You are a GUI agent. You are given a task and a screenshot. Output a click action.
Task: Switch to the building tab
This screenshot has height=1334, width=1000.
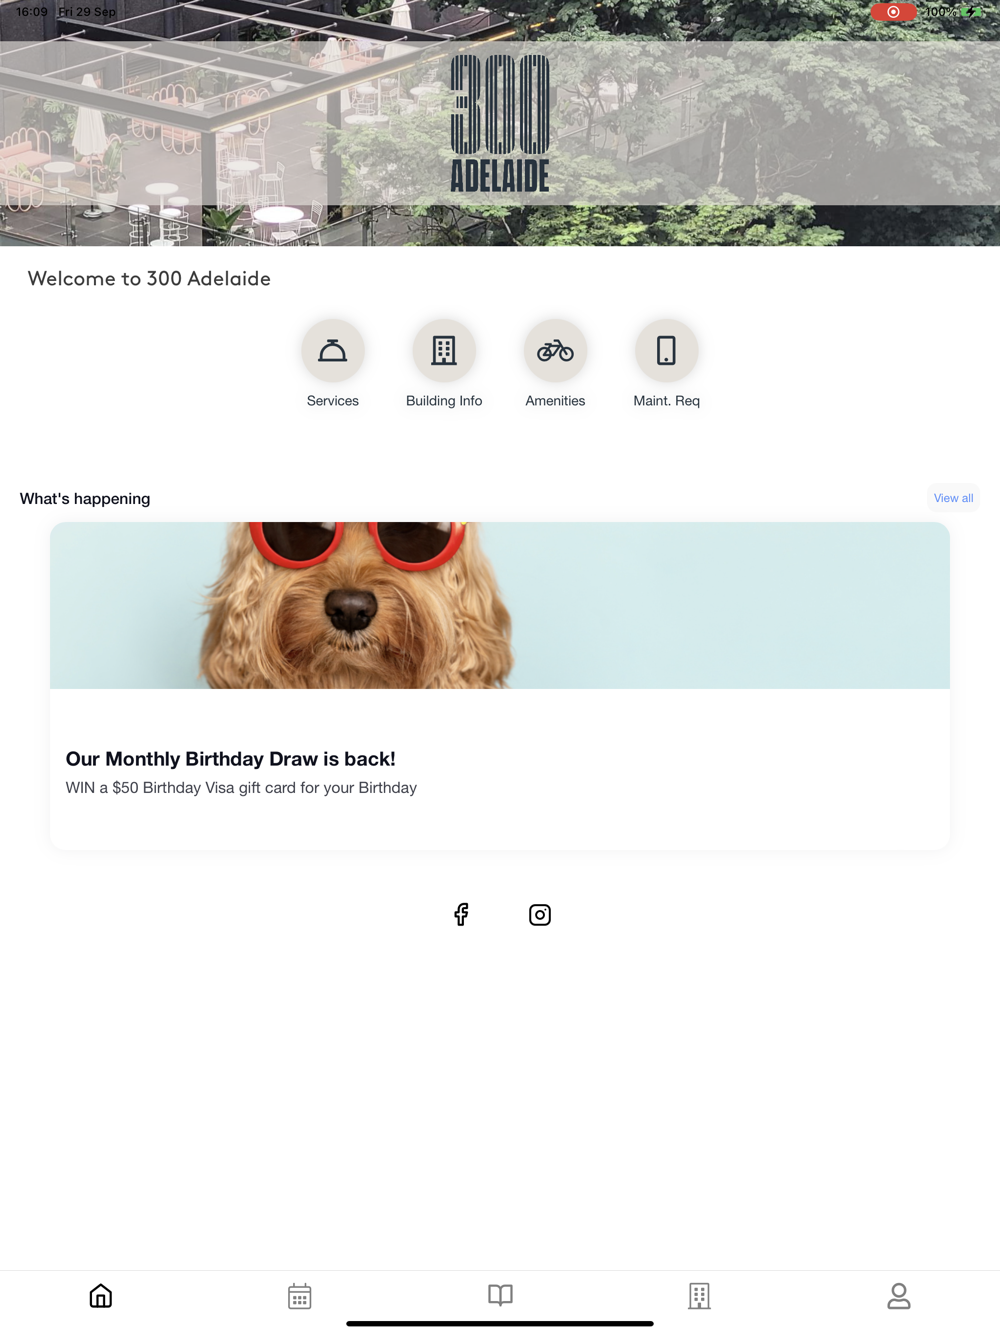[x=699, y=1296]
